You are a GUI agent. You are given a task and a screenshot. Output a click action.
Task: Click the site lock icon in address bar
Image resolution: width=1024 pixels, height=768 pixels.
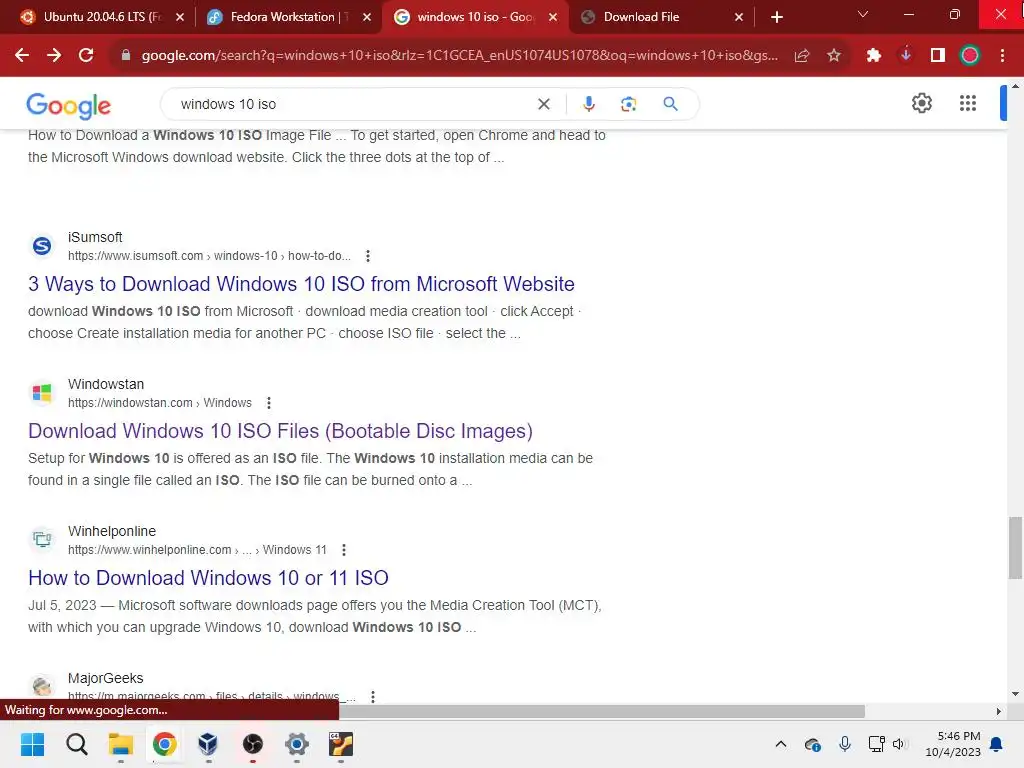[x=126, y=56]
